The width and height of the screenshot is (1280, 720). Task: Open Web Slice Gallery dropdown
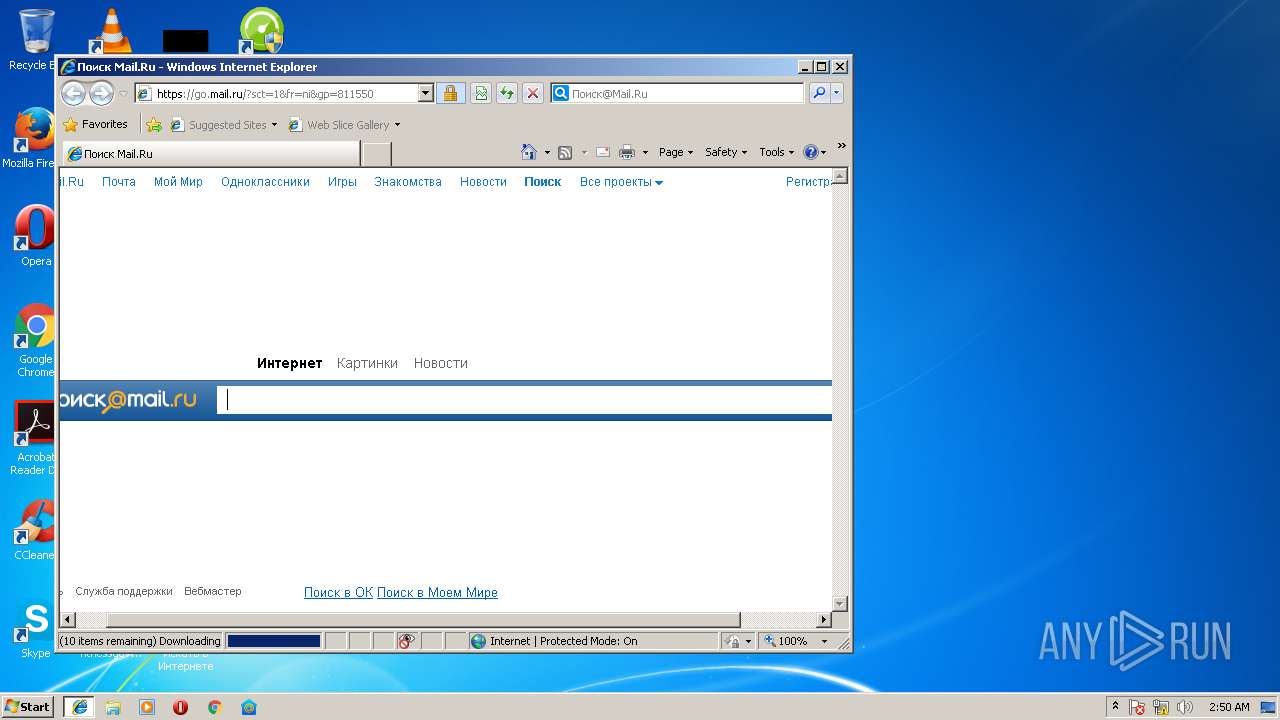tap(344, 125)
